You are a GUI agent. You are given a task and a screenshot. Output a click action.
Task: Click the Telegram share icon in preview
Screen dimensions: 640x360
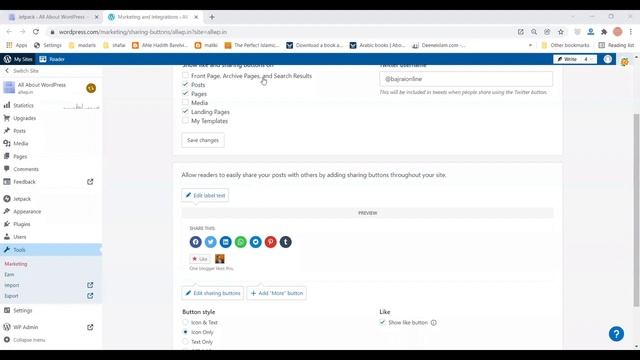click(256, 242)
